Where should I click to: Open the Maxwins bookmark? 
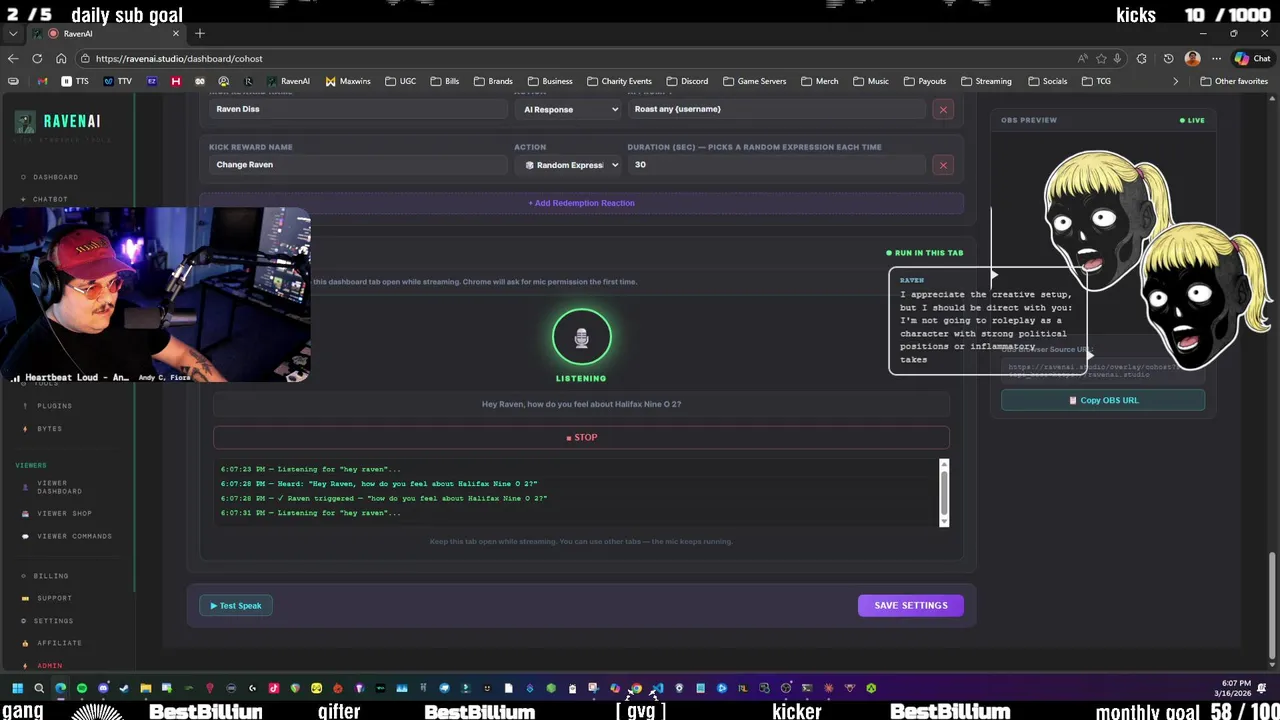[348, 81]
